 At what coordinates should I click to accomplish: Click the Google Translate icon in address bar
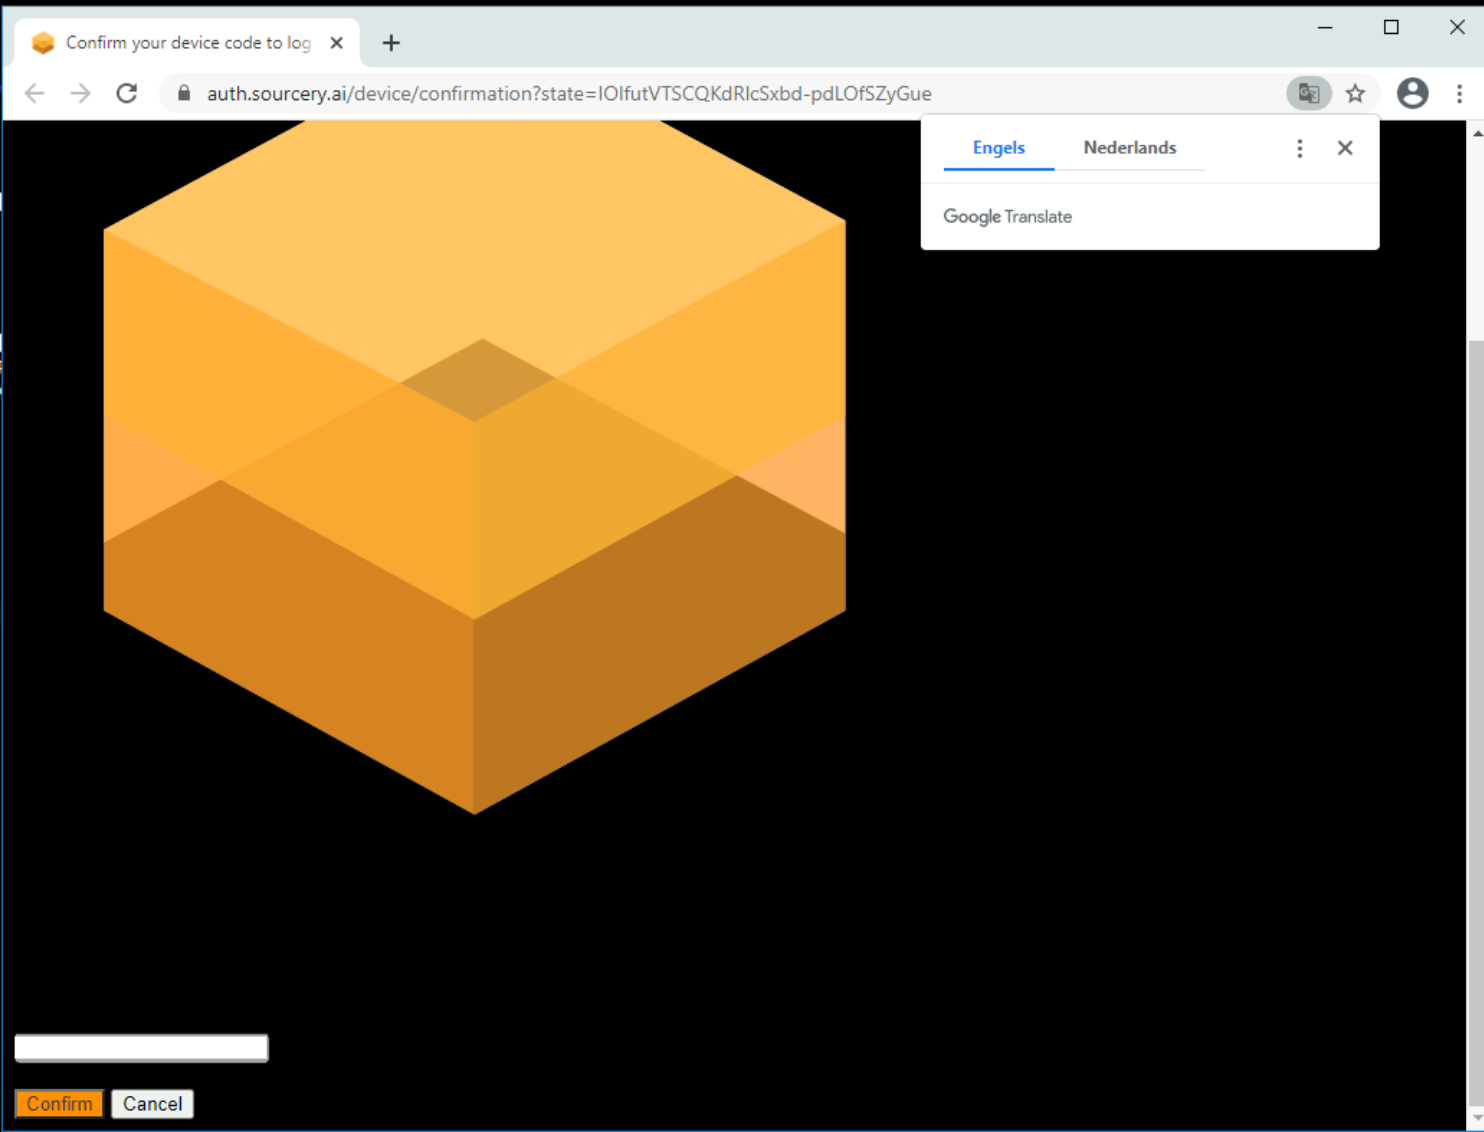[x=1308, y=93]
